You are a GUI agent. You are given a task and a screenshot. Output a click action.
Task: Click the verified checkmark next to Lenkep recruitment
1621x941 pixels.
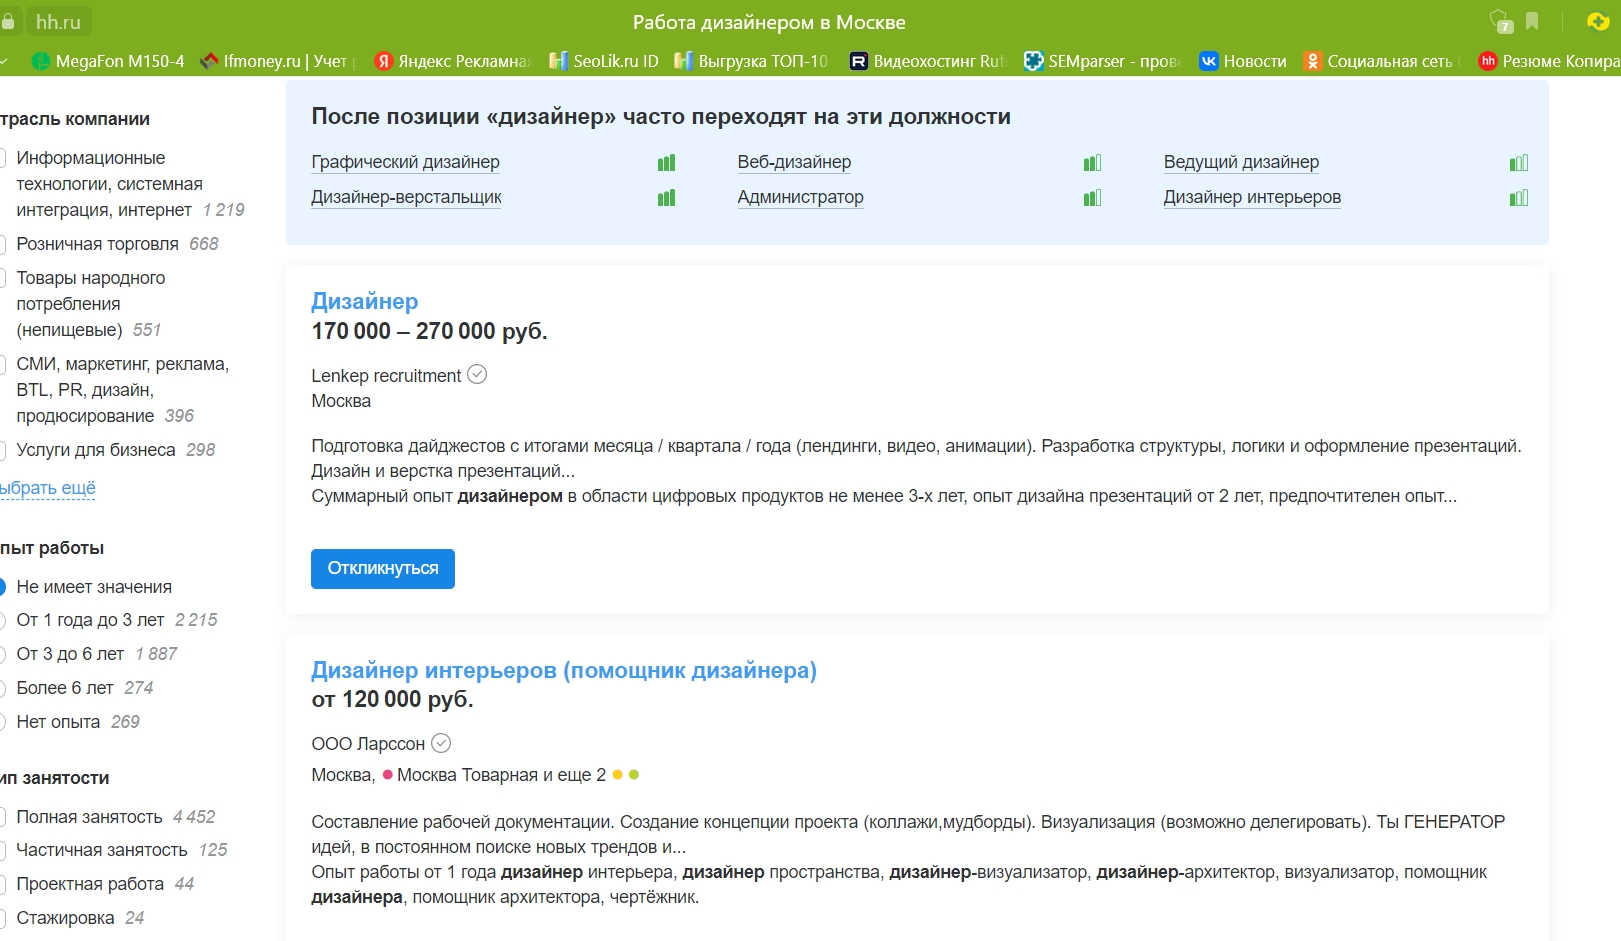[478, 374]
